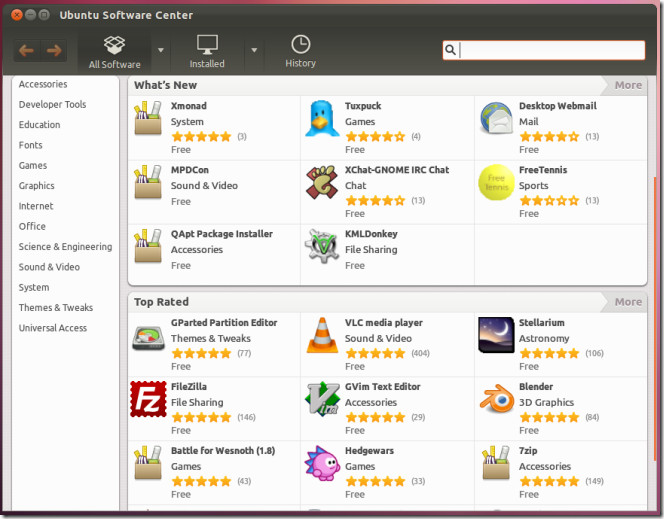Click More in the Top Rated section
This screenshot has height=519, width=664.
[628, 302]
